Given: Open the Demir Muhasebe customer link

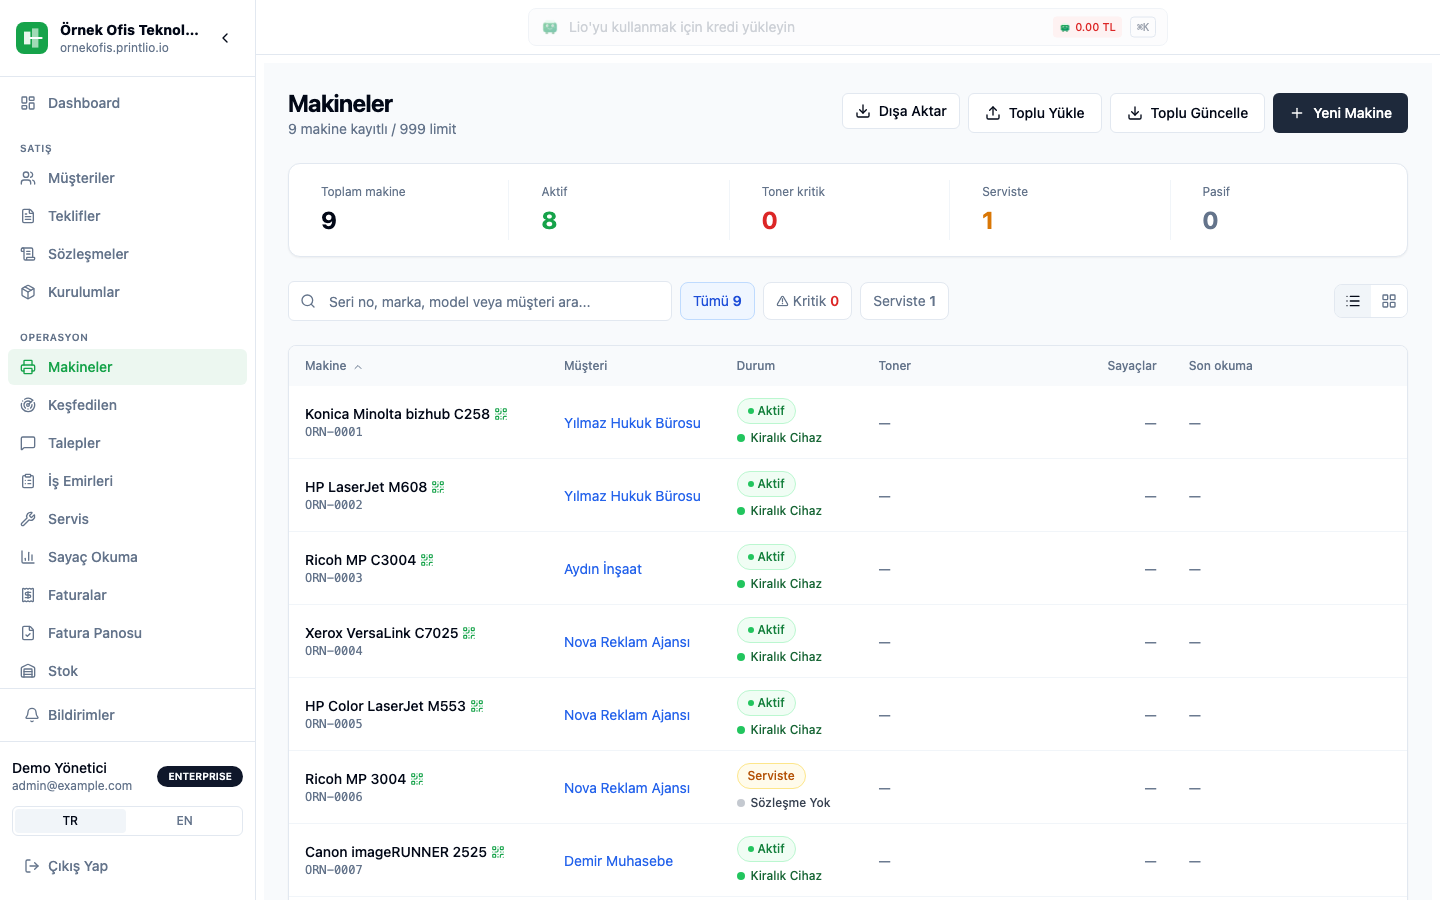Looking at the screenshot, I should click(x=618, y=861).
